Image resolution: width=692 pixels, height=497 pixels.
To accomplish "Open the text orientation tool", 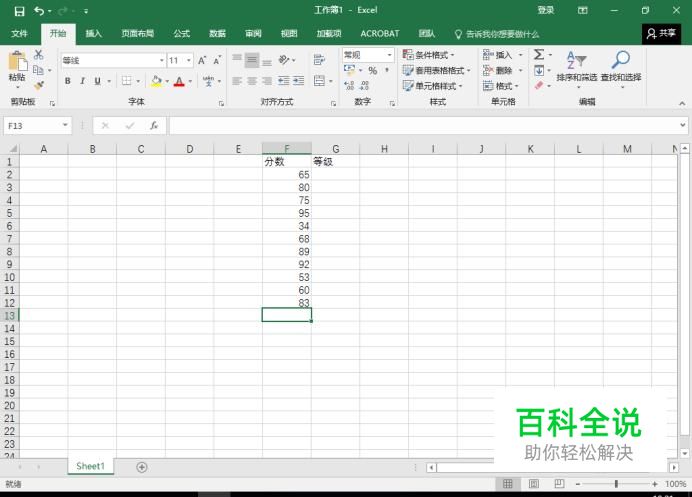I will tap(285, 60).
